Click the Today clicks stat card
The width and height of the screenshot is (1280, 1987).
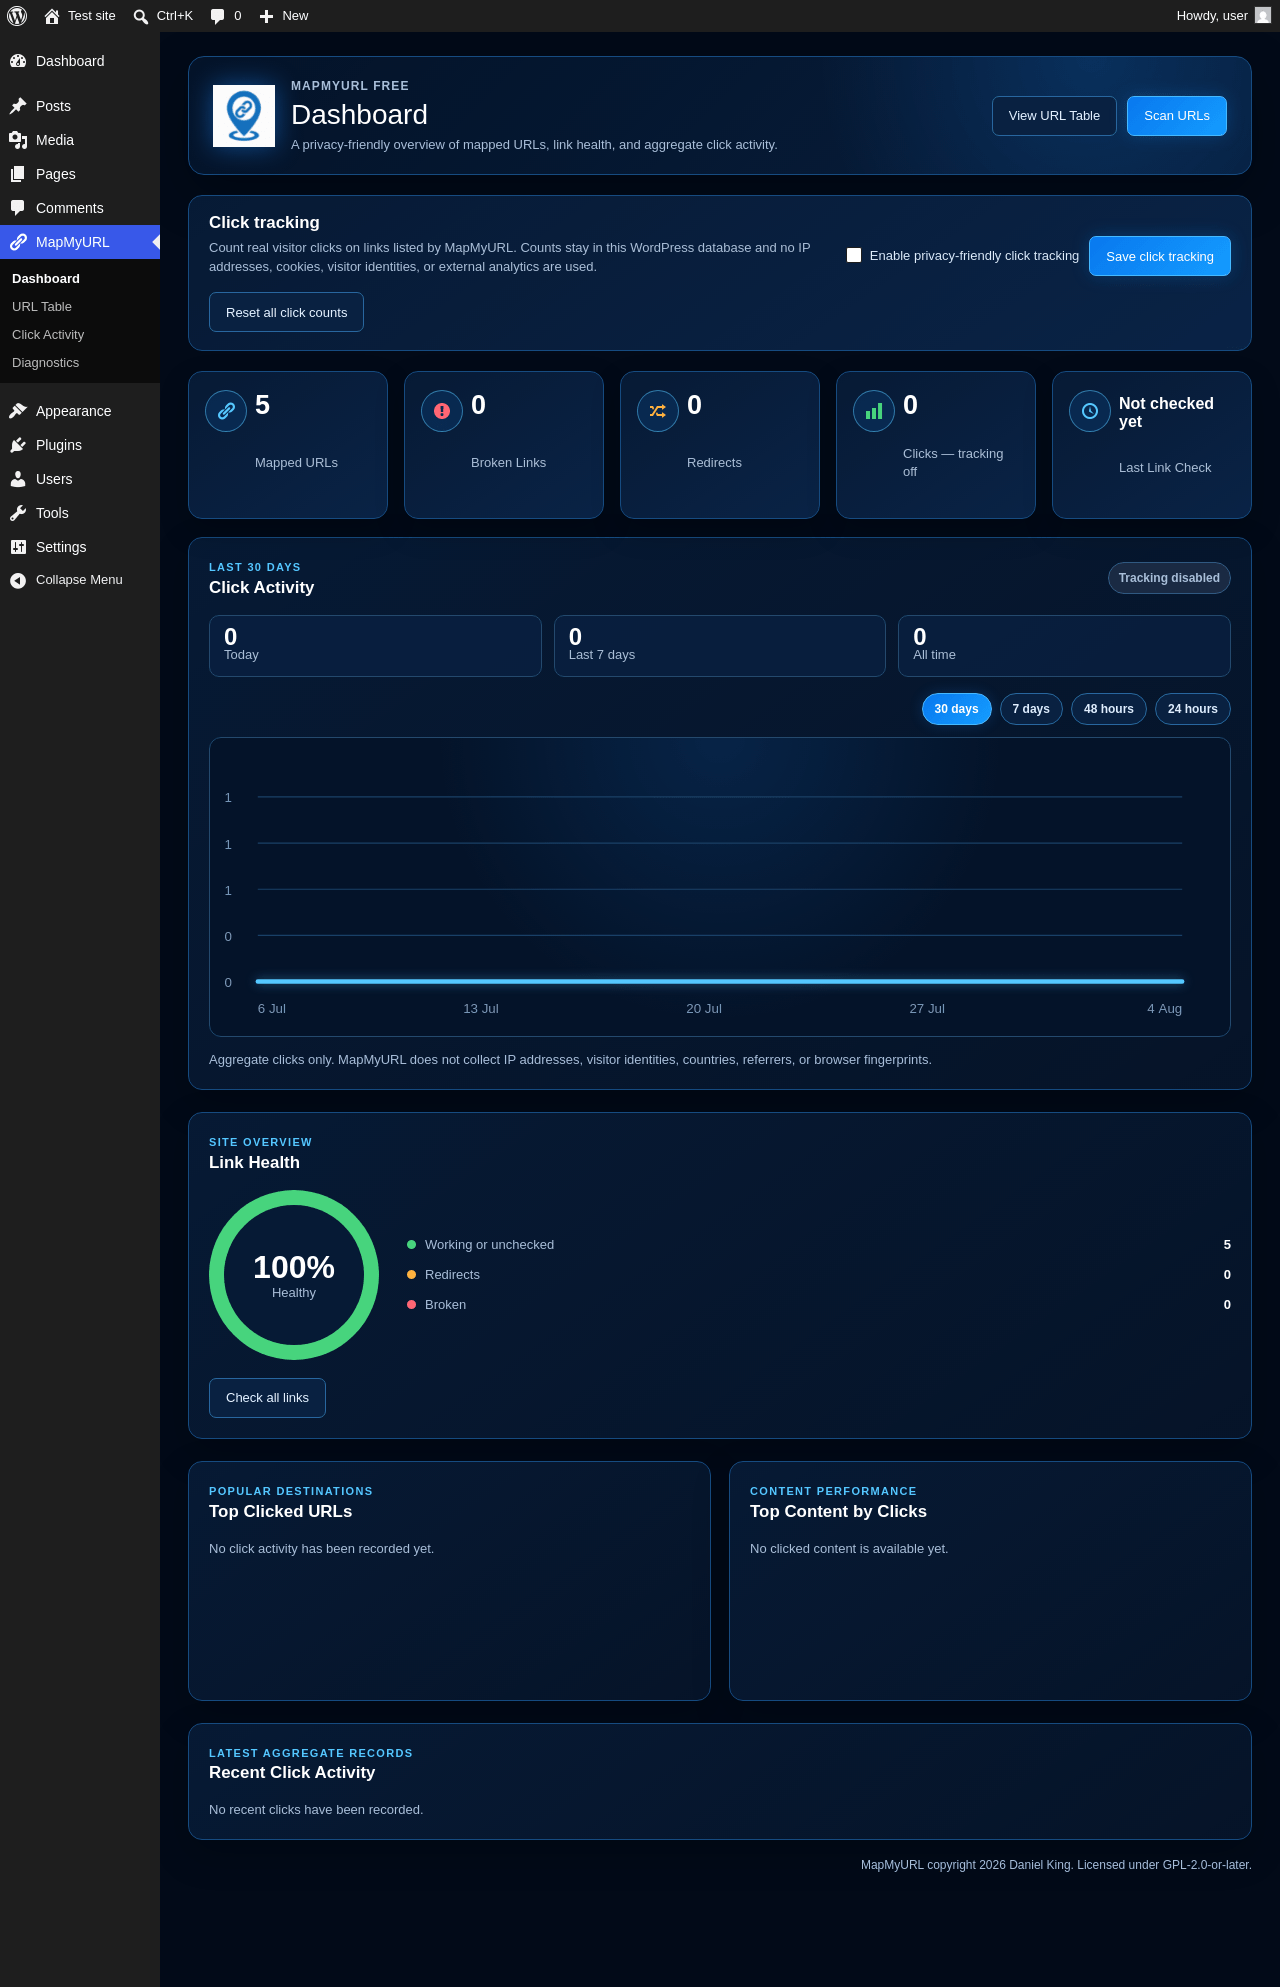click(x=375, y=646)
